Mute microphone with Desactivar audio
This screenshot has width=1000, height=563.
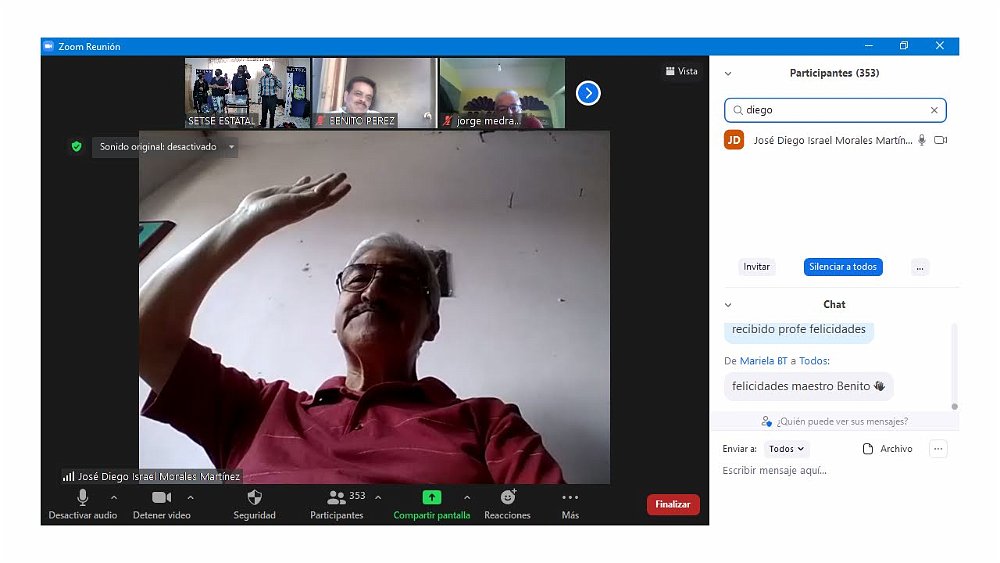(x=82, y=498)
